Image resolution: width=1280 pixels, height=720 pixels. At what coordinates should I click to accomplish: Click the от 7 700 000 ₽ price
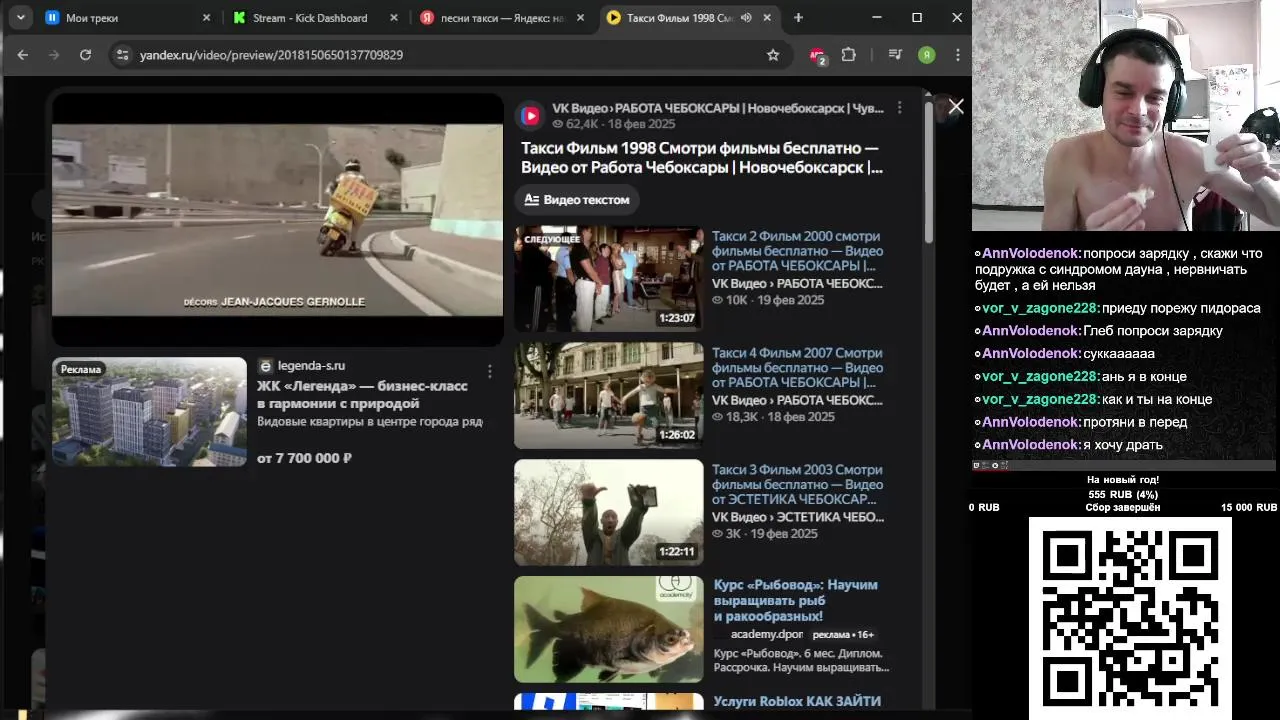(x=304, y=458)
